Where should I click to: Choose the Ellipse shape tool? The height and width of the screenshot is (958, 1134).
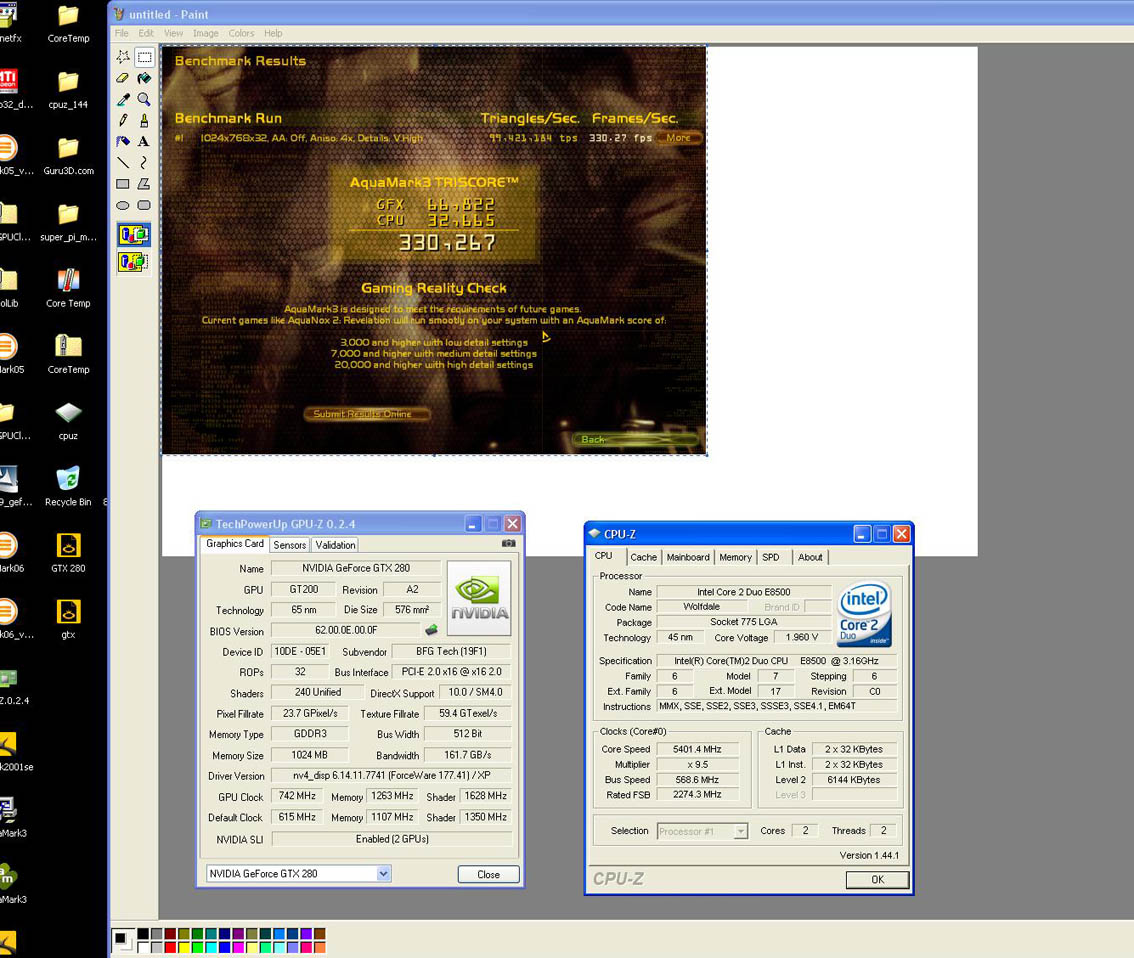coord(123,205)
